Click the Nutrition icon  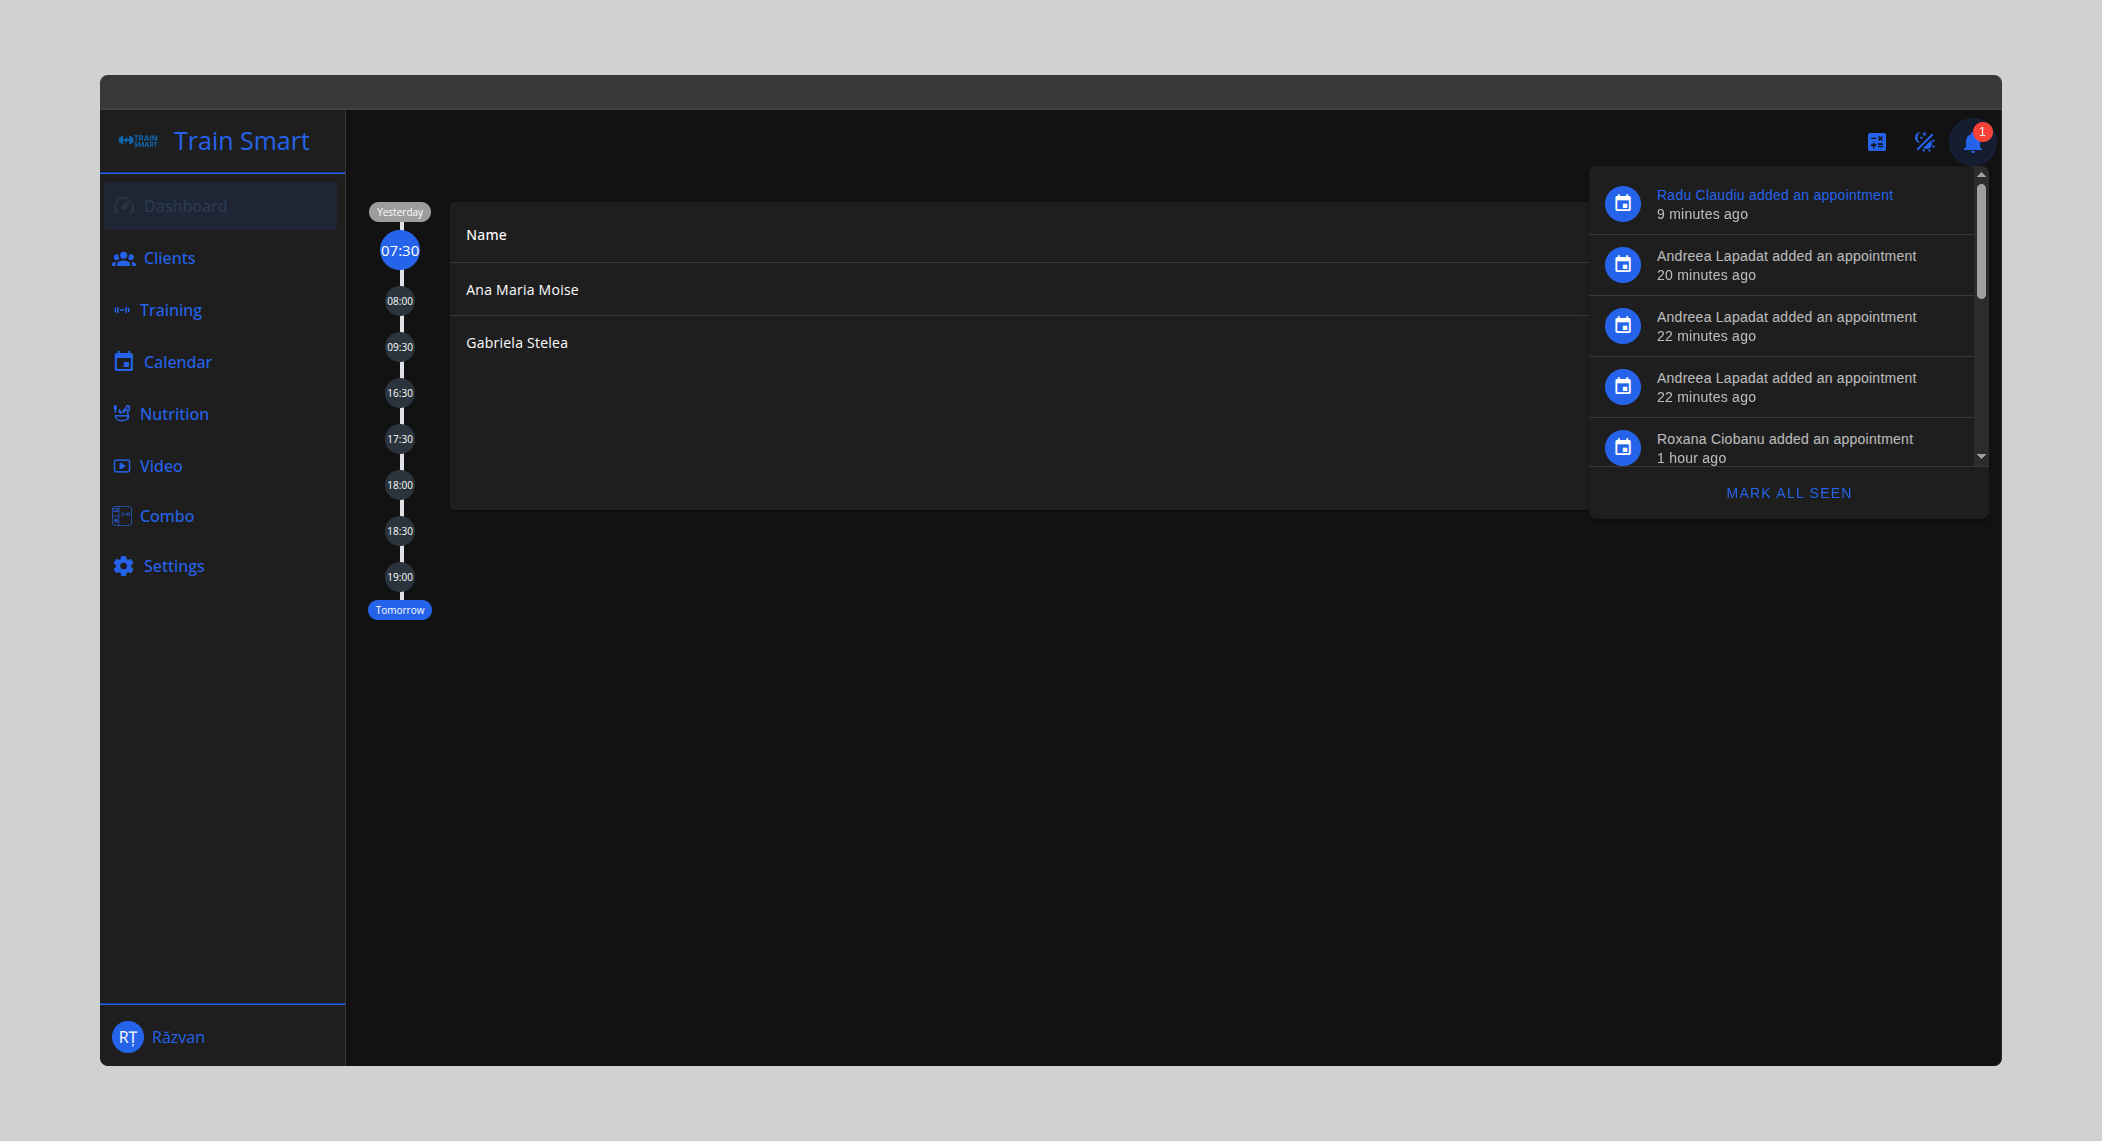[122, 413]
